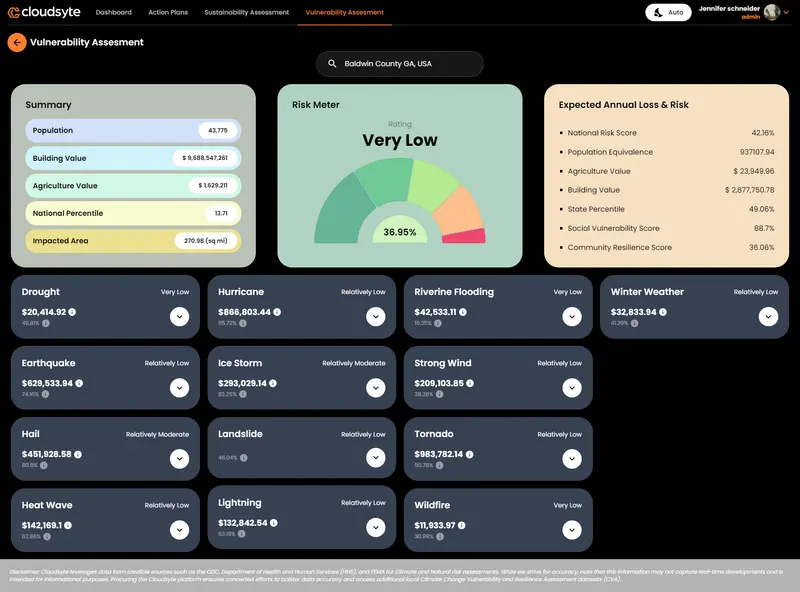Click info icon next to Wildfire $11,933.97
Screen dimensions: 800x592
pos(462,525)
